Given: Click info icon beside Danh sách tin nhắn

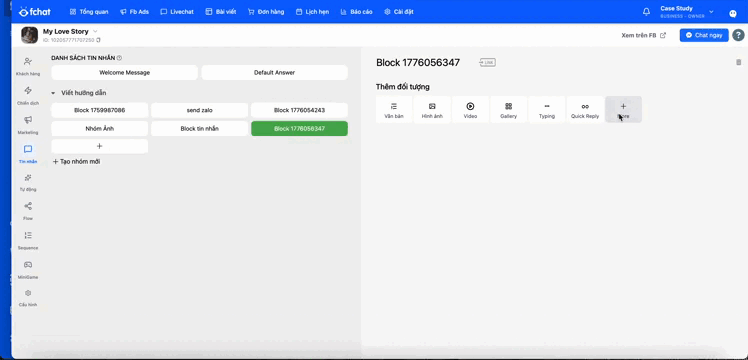Looking at the screenshot, I should [x=119, y=58].
